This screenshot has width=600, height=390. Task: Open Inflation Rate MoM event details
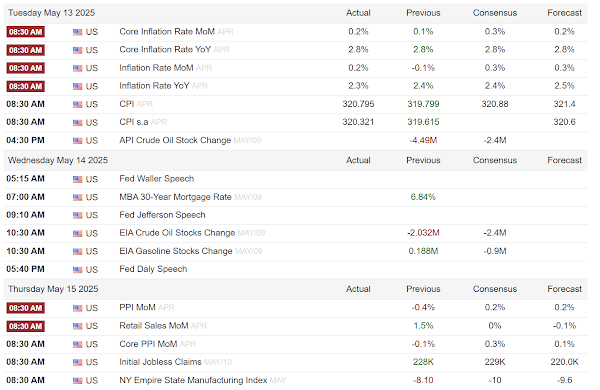[x=156, y=68]
